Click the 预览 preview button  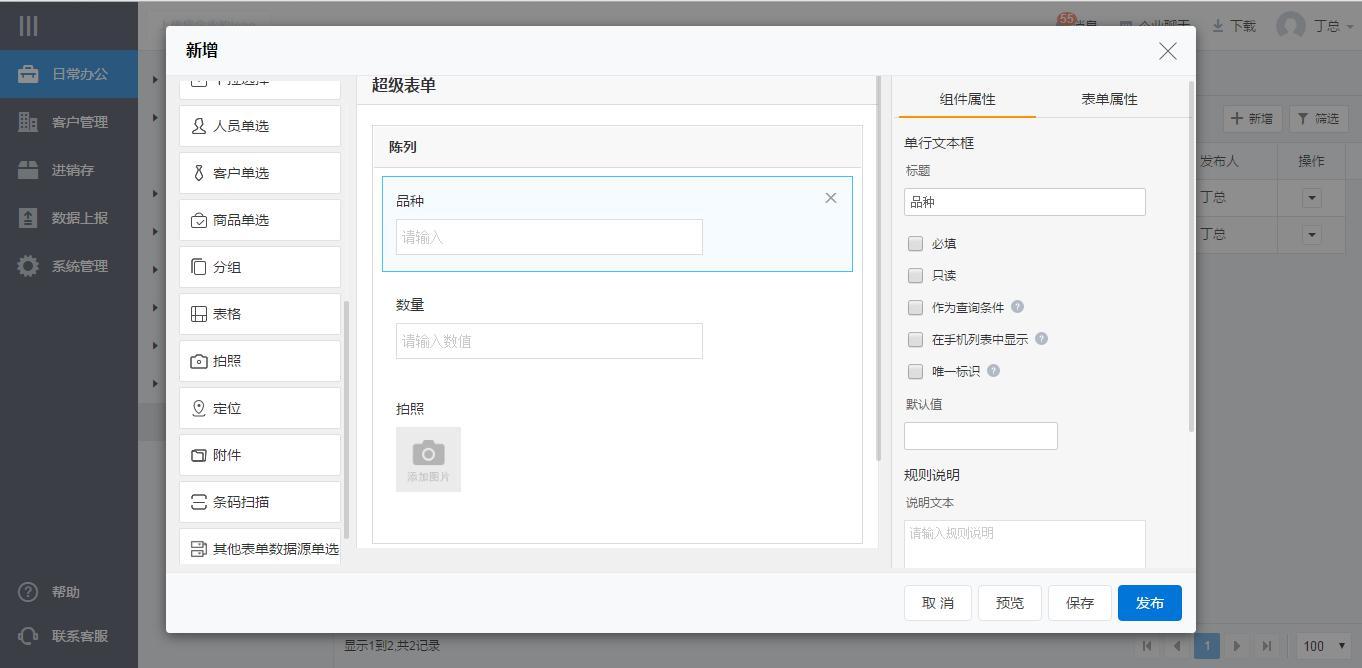click(x=1009, y=603)
